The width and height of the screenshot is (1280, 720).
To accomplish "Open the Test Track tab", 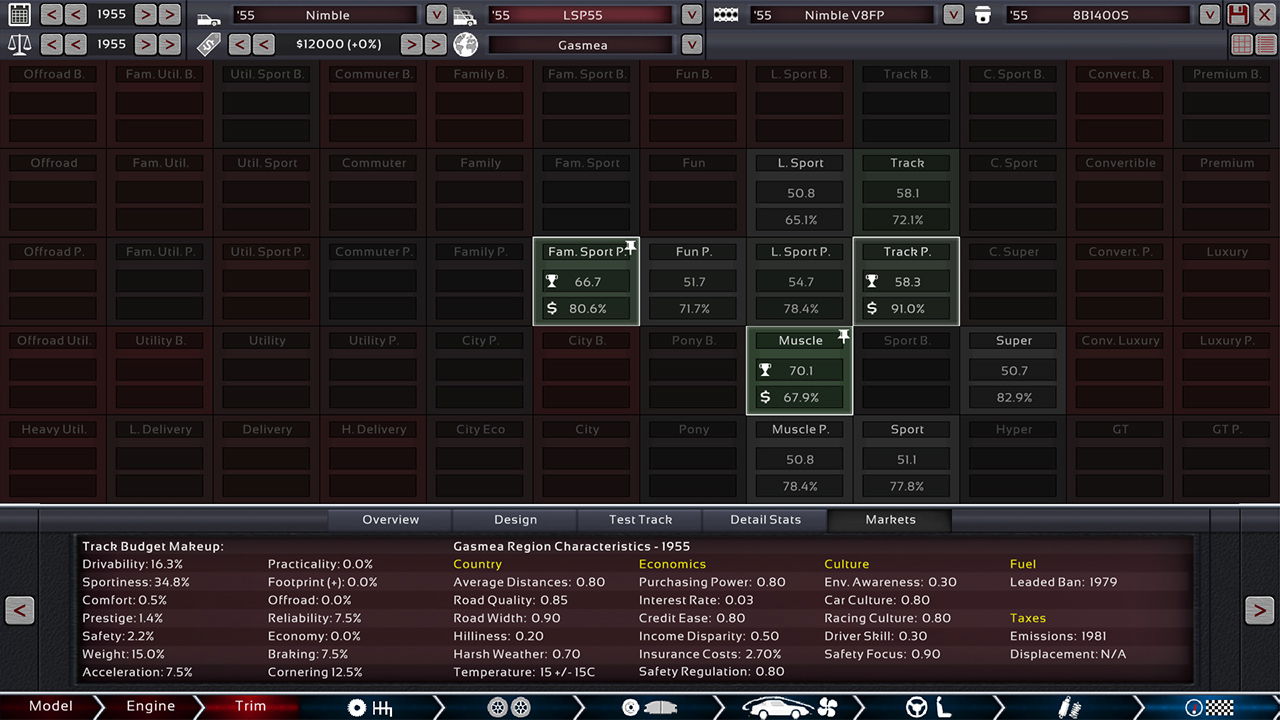I will (x=640, y=520).
